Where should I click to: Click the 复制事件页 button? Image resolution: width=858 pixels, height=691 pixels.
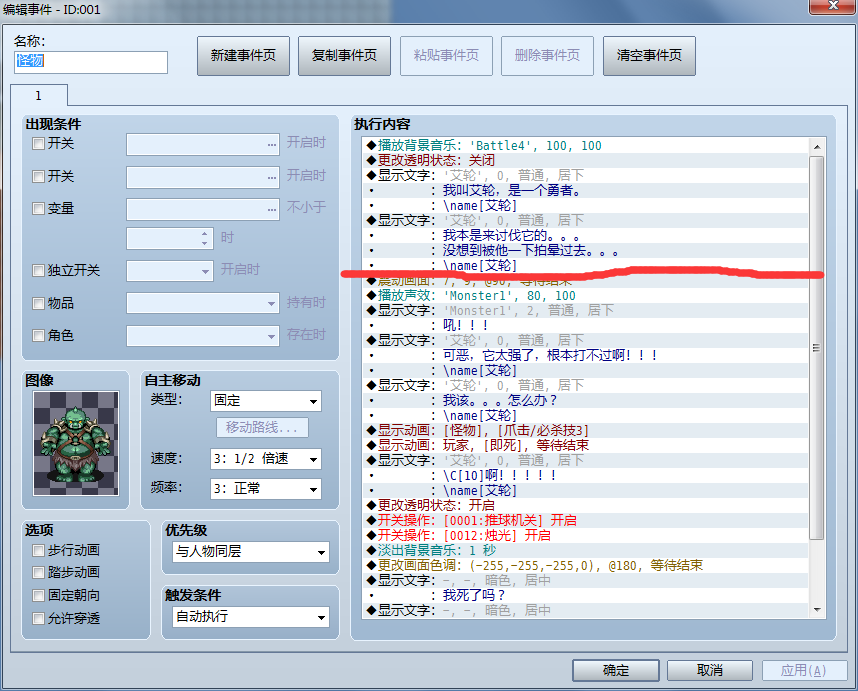[344, 55]
